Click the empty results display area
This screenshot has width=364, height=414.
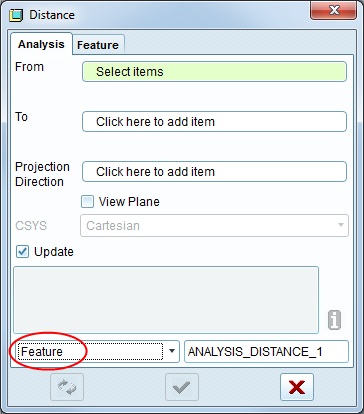click(x=166, y=300)
